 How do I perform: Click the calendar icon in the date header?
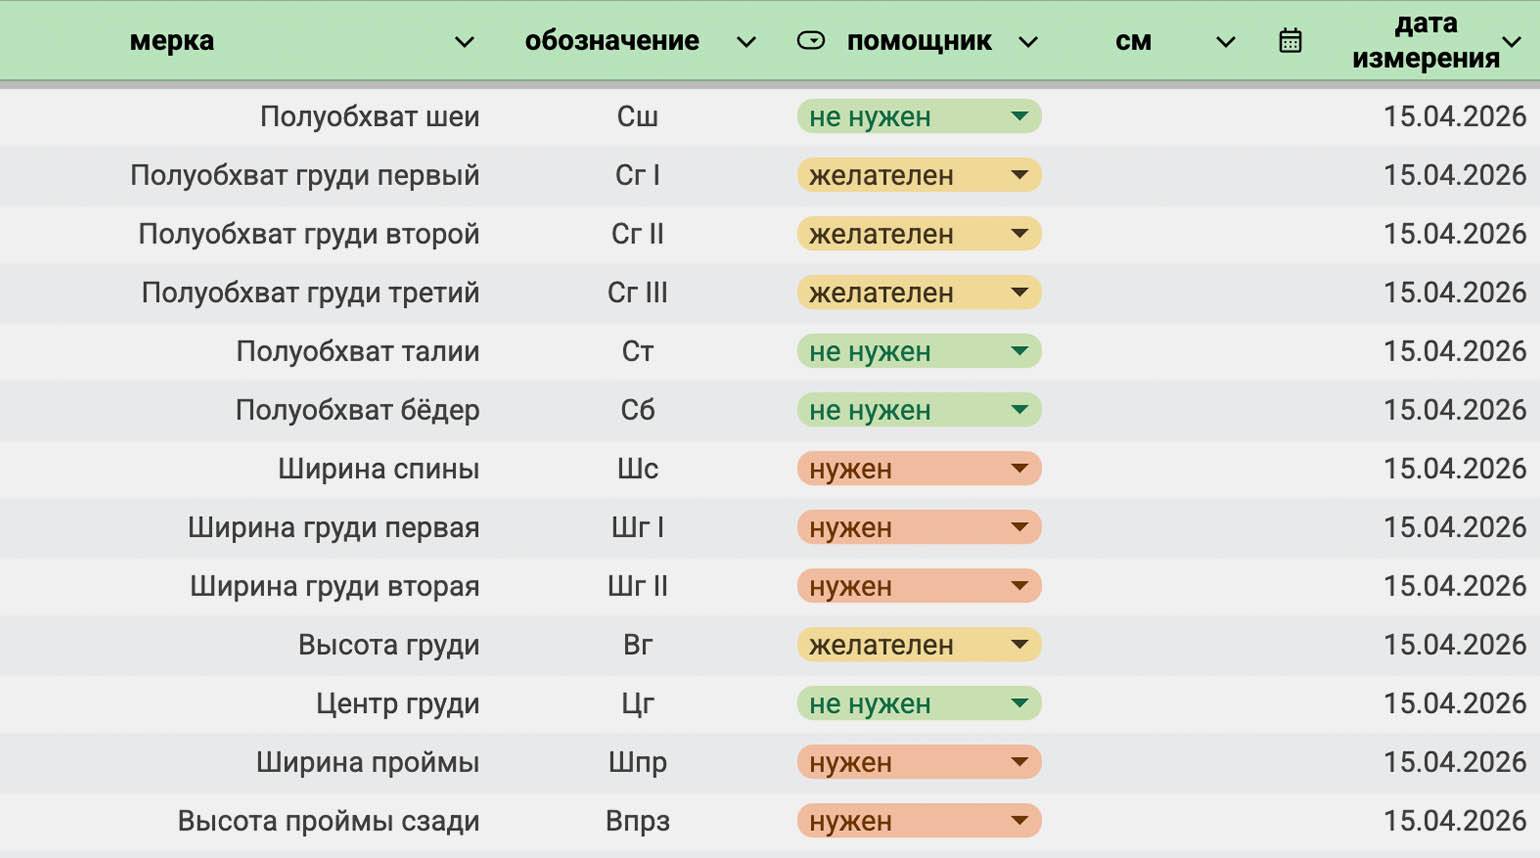[1290, 41]
